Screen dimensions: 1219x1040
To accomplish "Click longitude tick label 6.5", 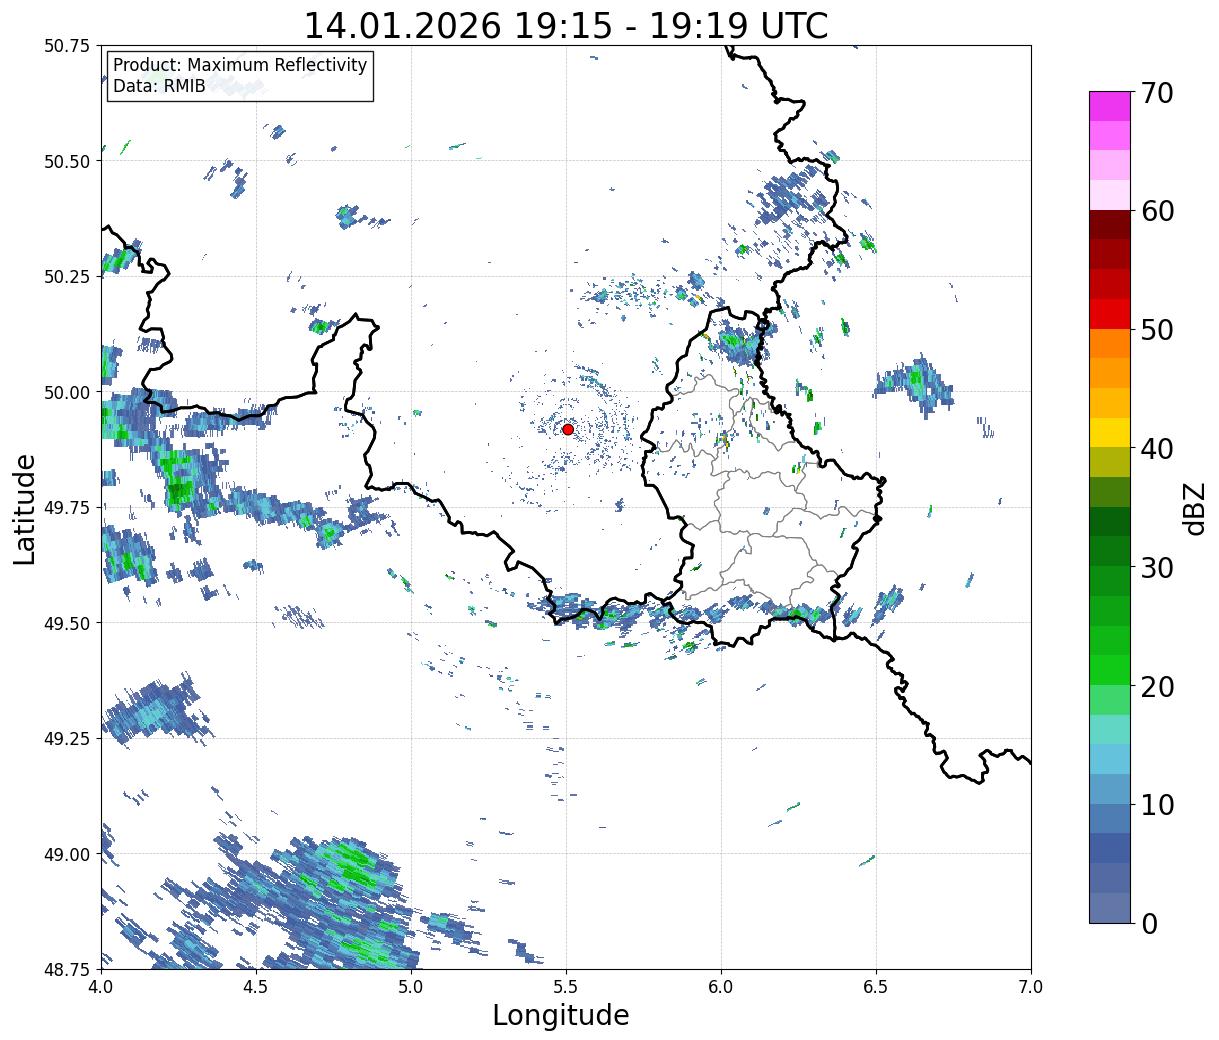I will [876, 987].
